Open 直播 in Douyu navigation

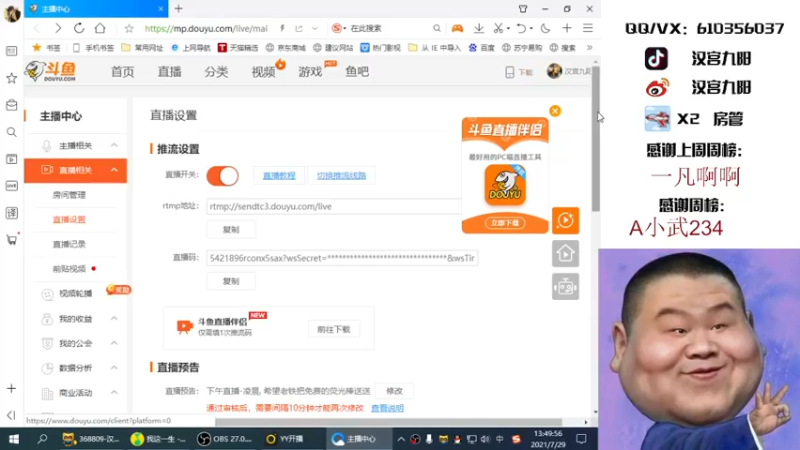tap(169, 71)
